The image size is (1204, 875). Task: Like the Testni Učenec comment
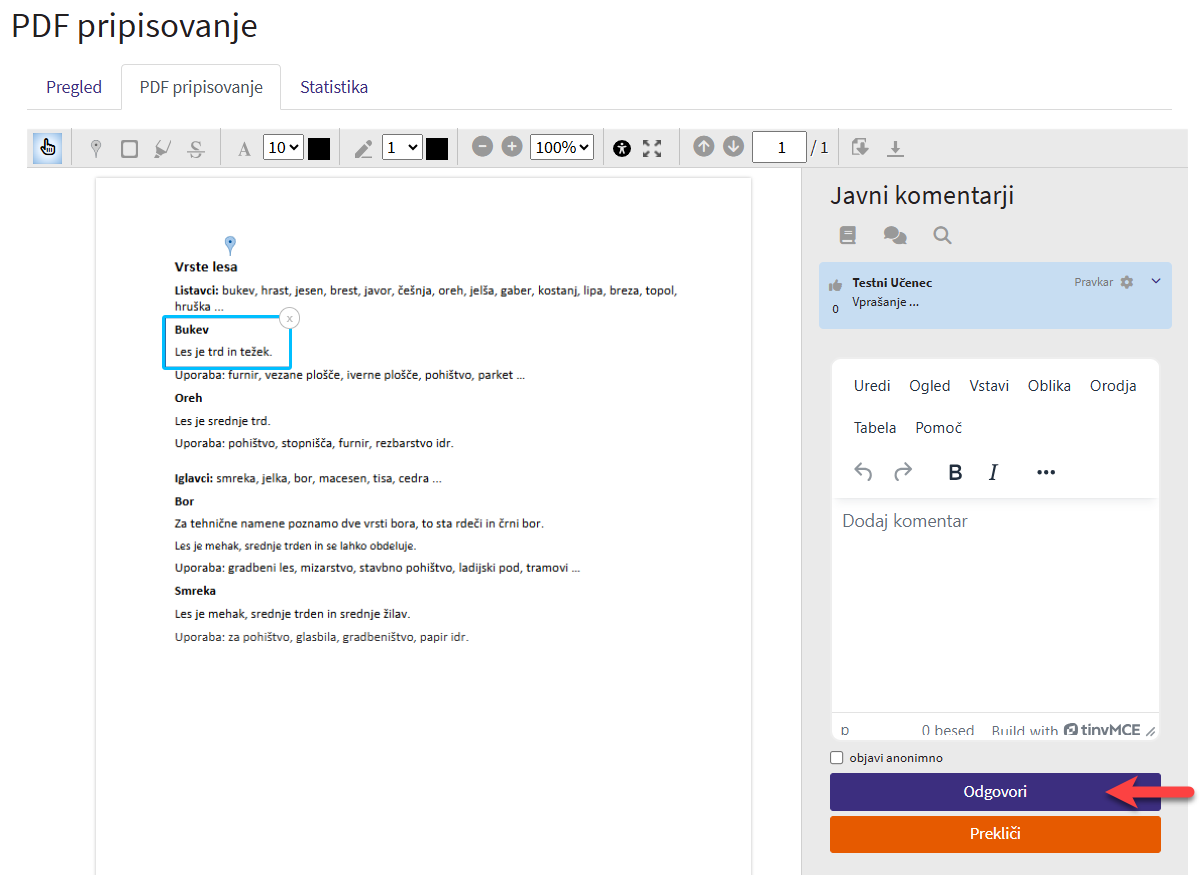pyautogui.click(x=835, y=285)
